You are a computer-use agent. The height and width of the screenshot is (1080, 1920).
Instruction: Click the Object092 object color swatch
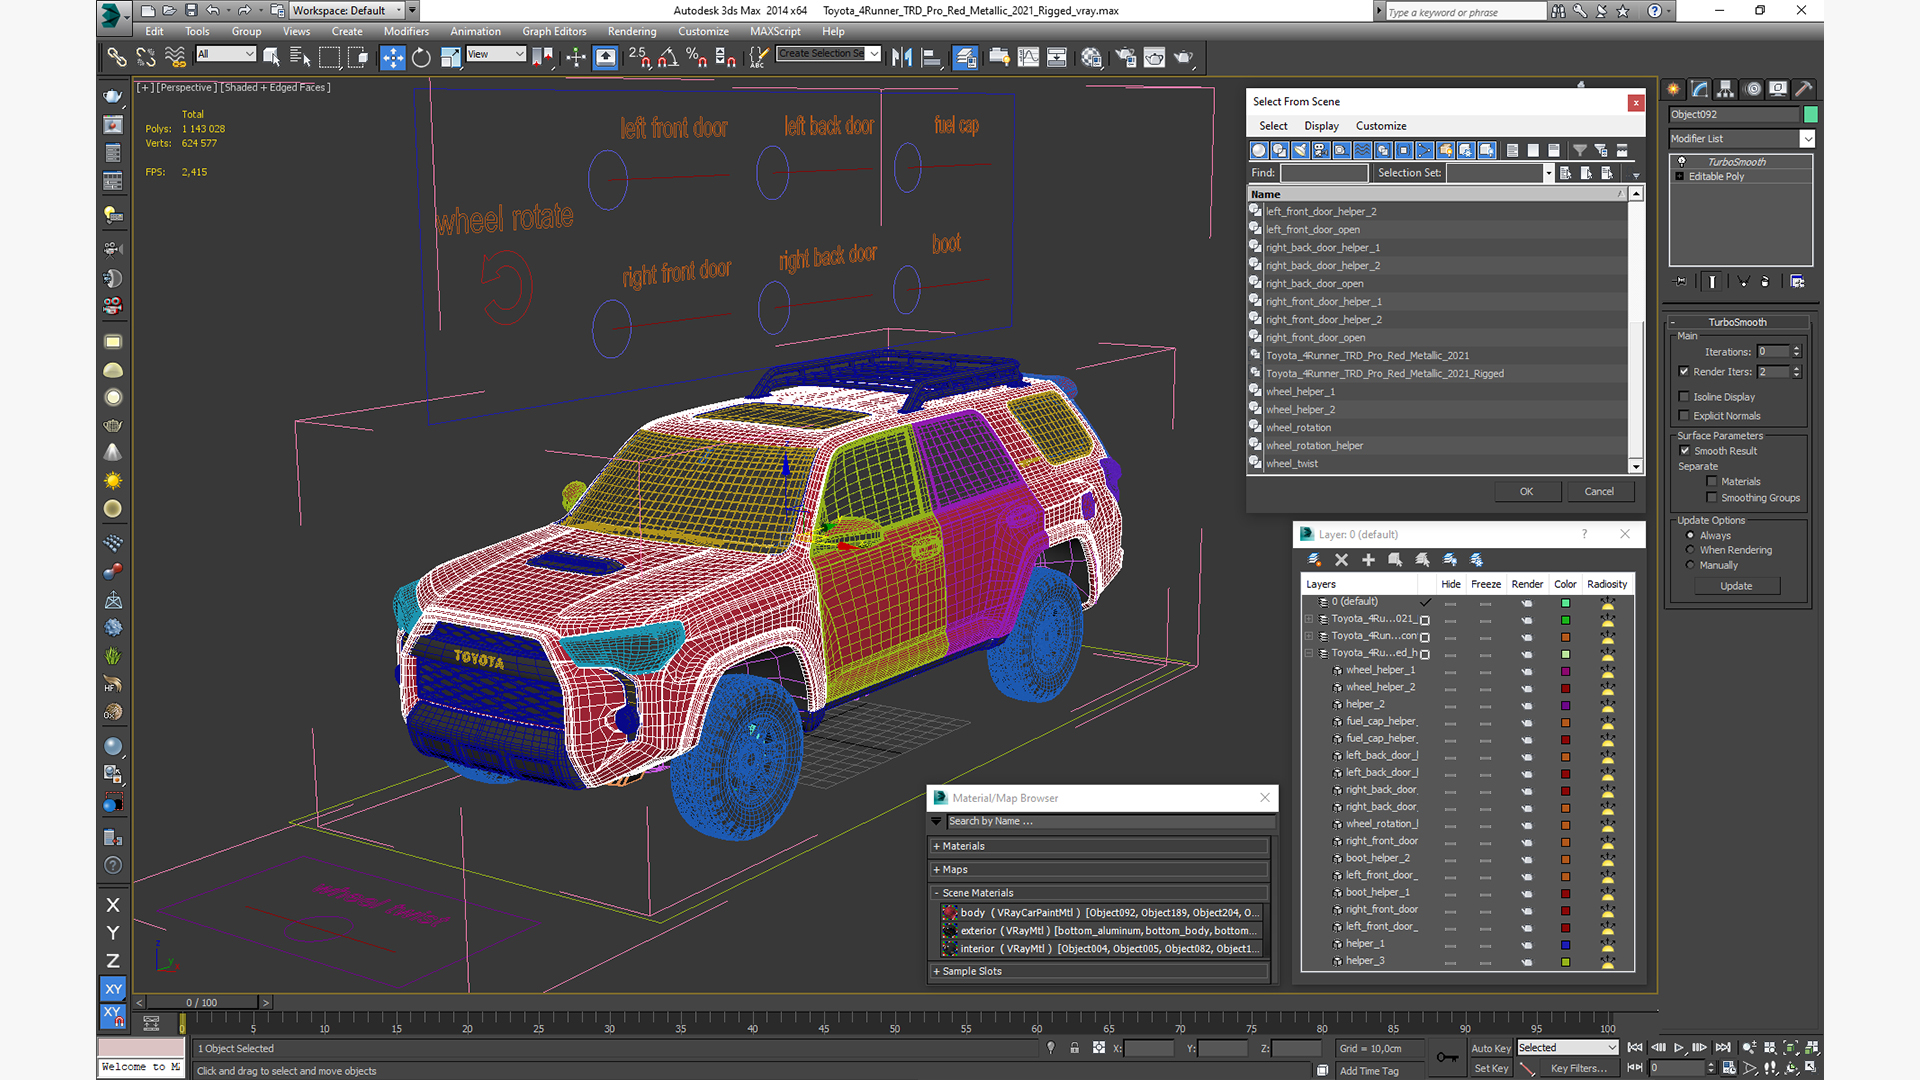pos(1810,115)
